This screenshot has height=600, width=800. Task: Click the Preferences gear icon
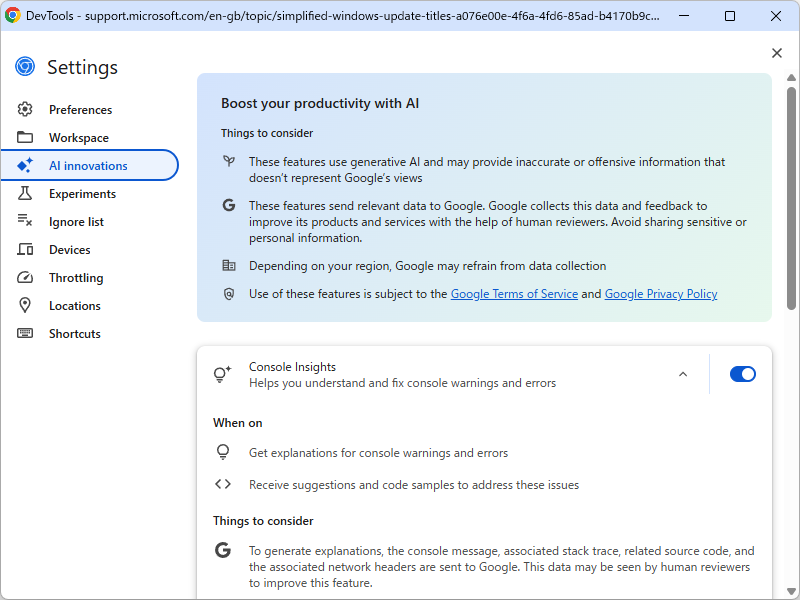(26, 110)
